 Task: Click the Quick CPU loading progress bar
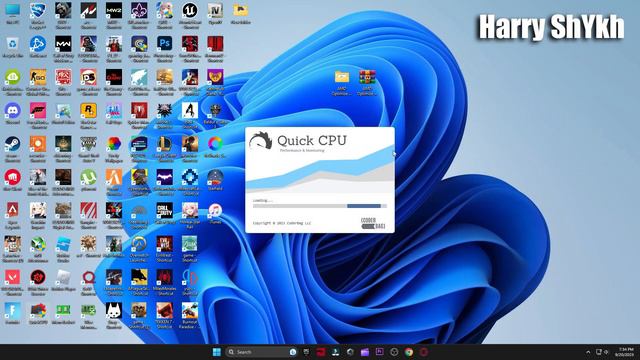(x=320, y=206)
